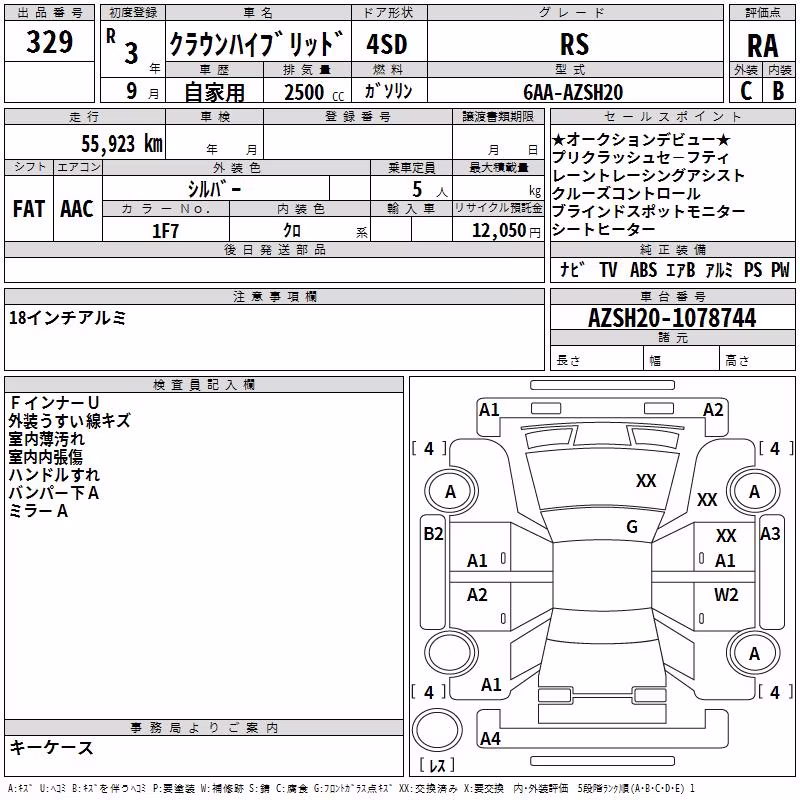The image size is (800, 800).
Task: Click the TV equipment label
Action: 608,269
